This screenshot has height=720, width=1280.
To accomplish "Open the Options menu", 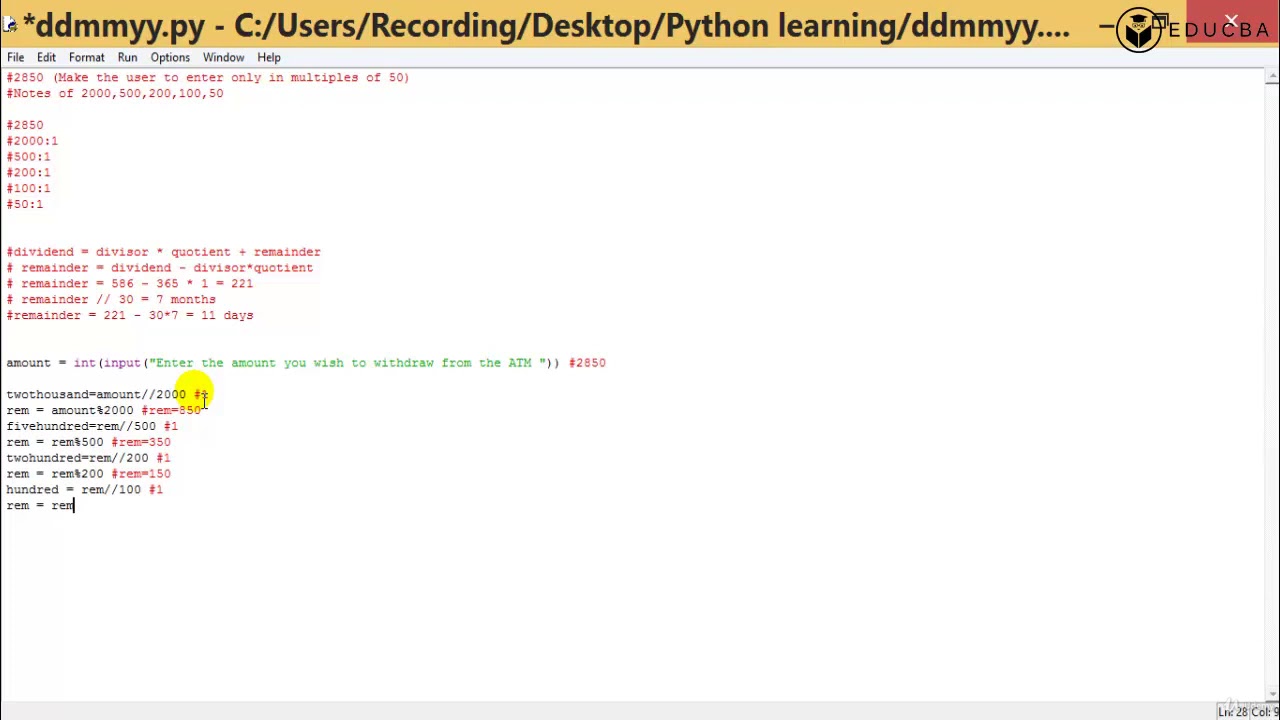I will click(170, 57).
